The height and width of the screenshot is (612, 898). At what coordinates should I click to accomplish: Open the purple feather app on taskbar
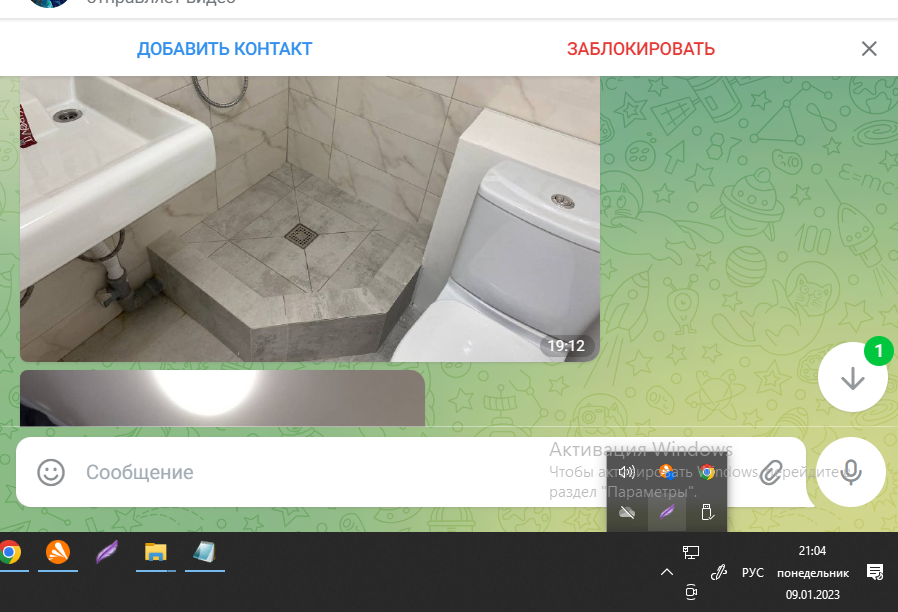(x=107, y=553)
